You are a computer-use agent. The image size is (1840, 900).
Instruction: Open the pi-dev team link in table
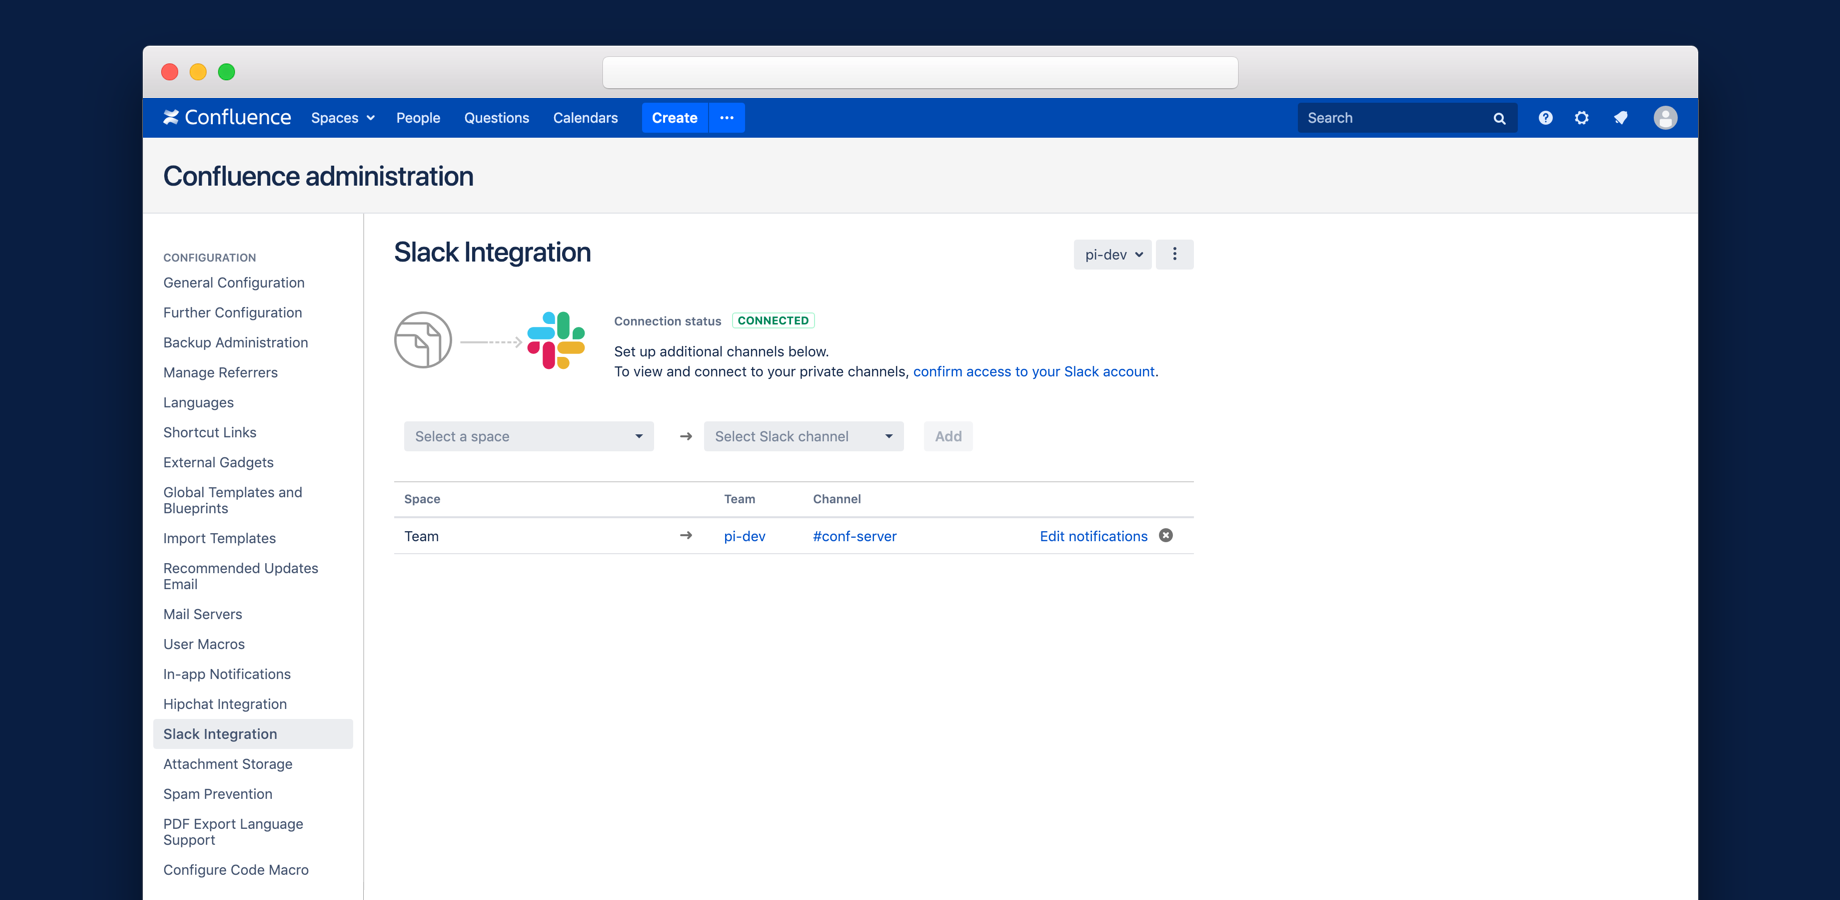745,536
